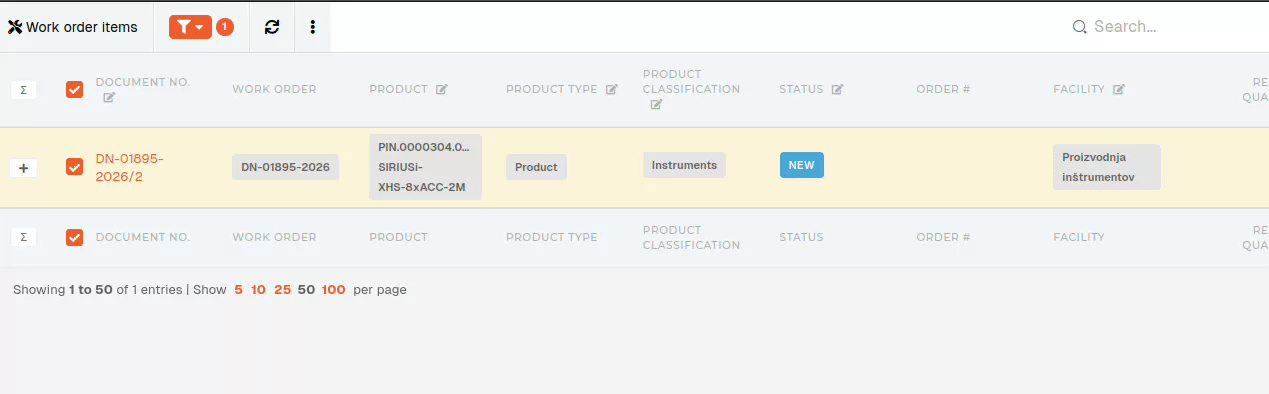Show 25 entries per page

point(282,290)
